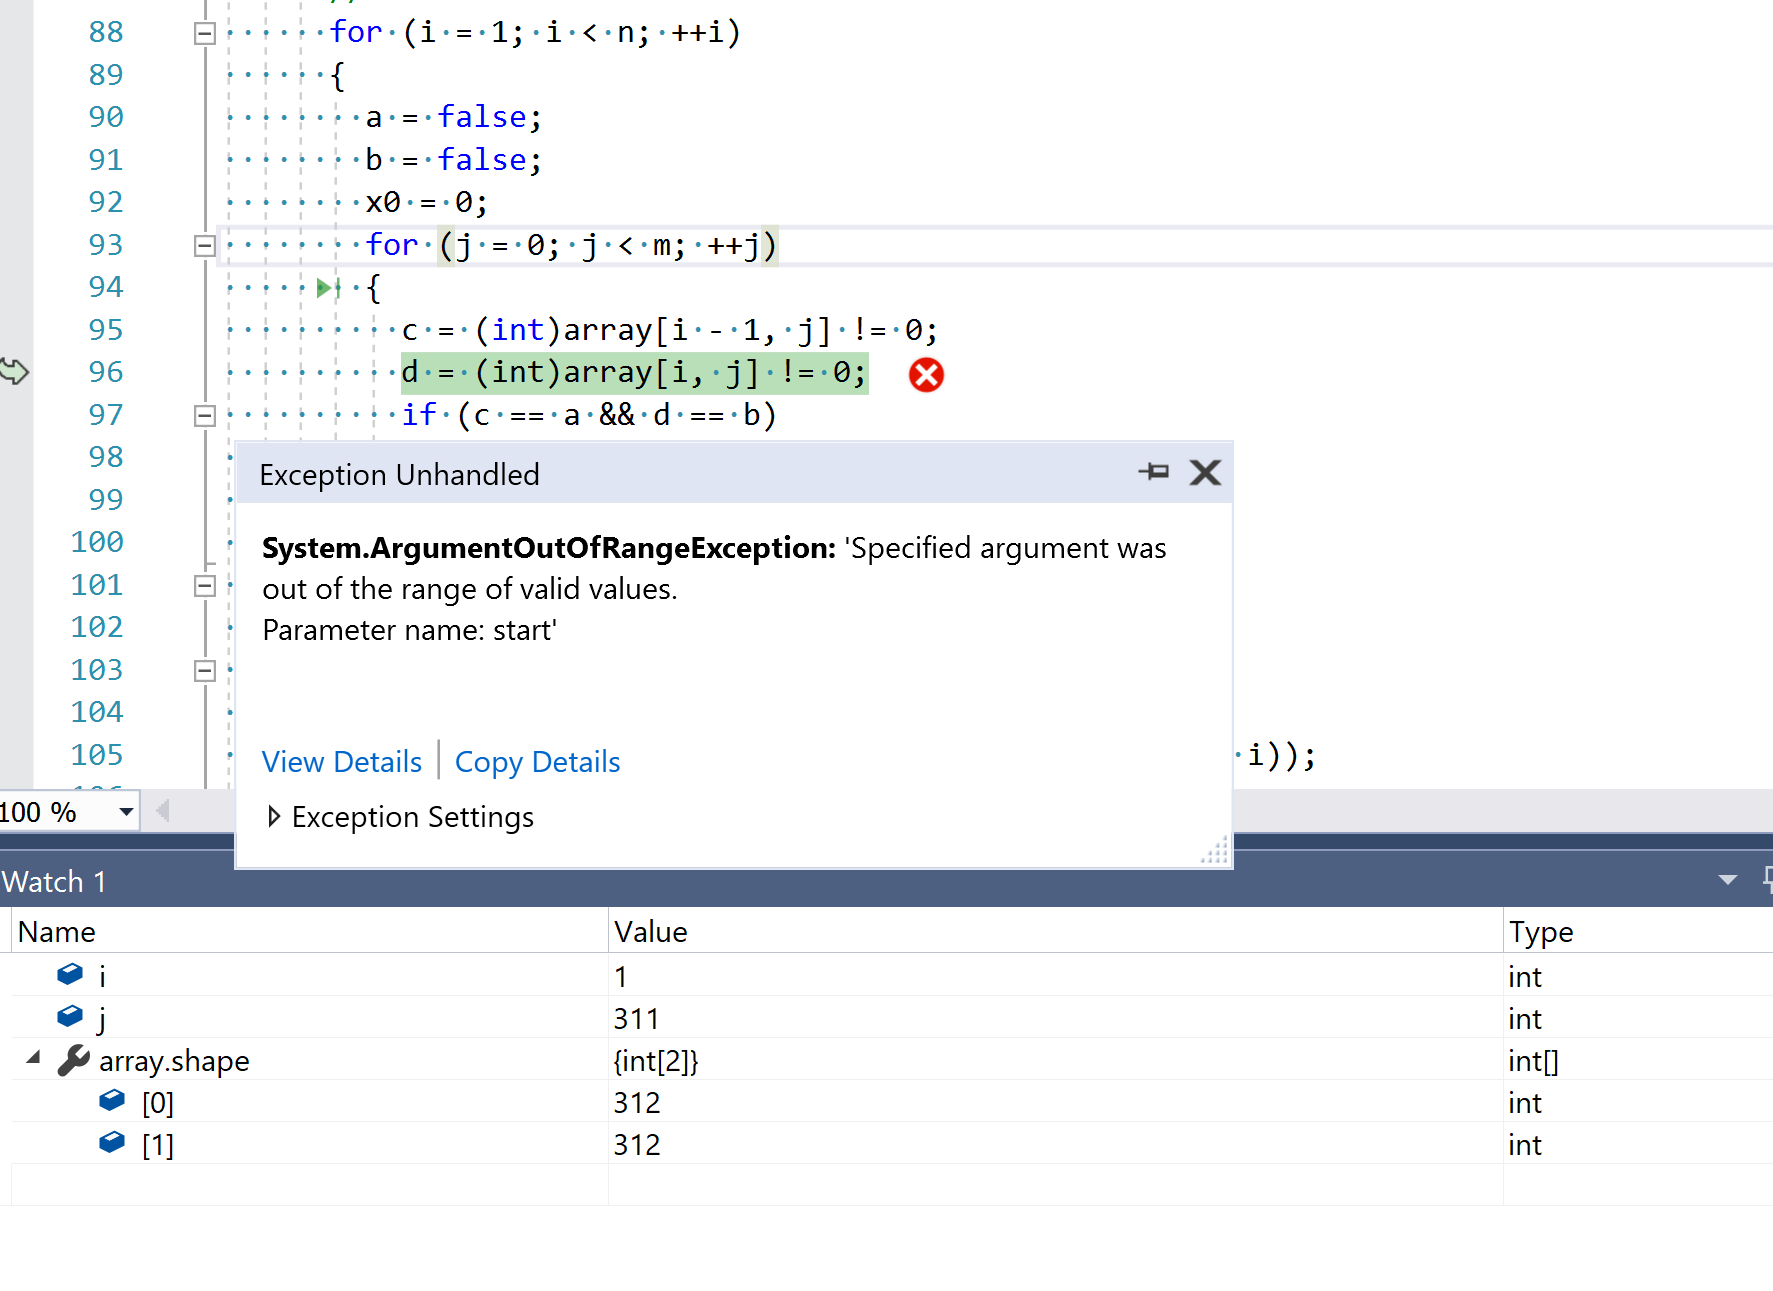Click the current statement arrow at line 96
The width and height of the screenshot is (1773, 1291).
pyautogui.click(x=14, y=371)
